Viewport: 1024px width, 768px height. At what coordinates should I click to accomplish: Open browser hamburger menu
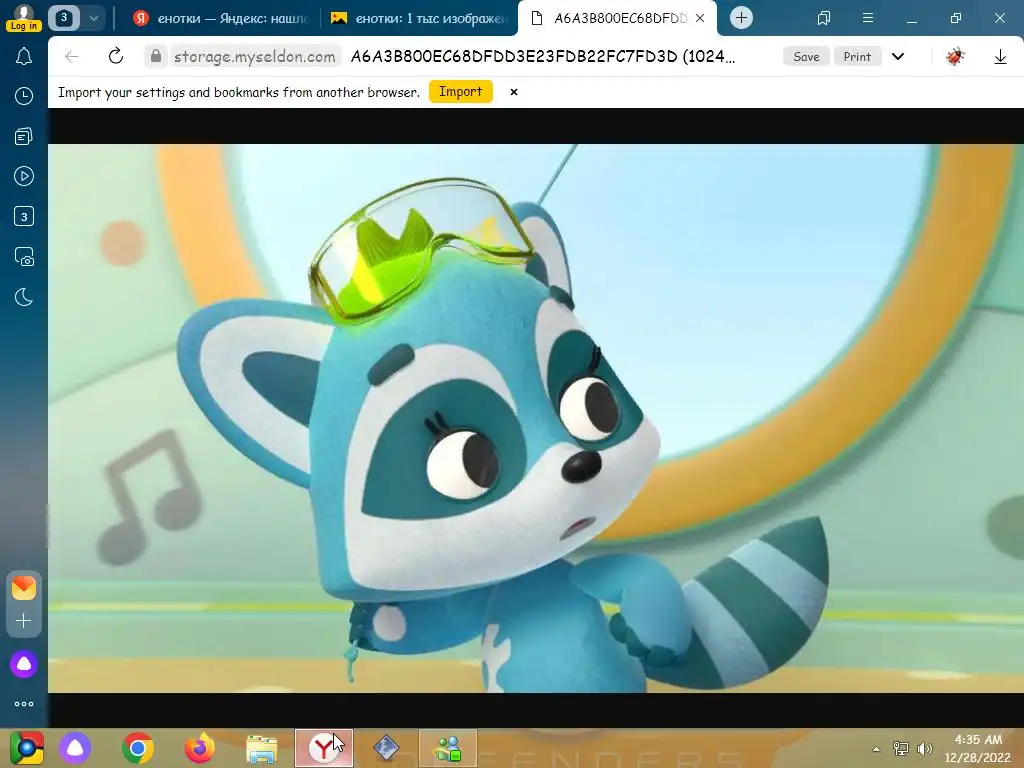[868, 18]
